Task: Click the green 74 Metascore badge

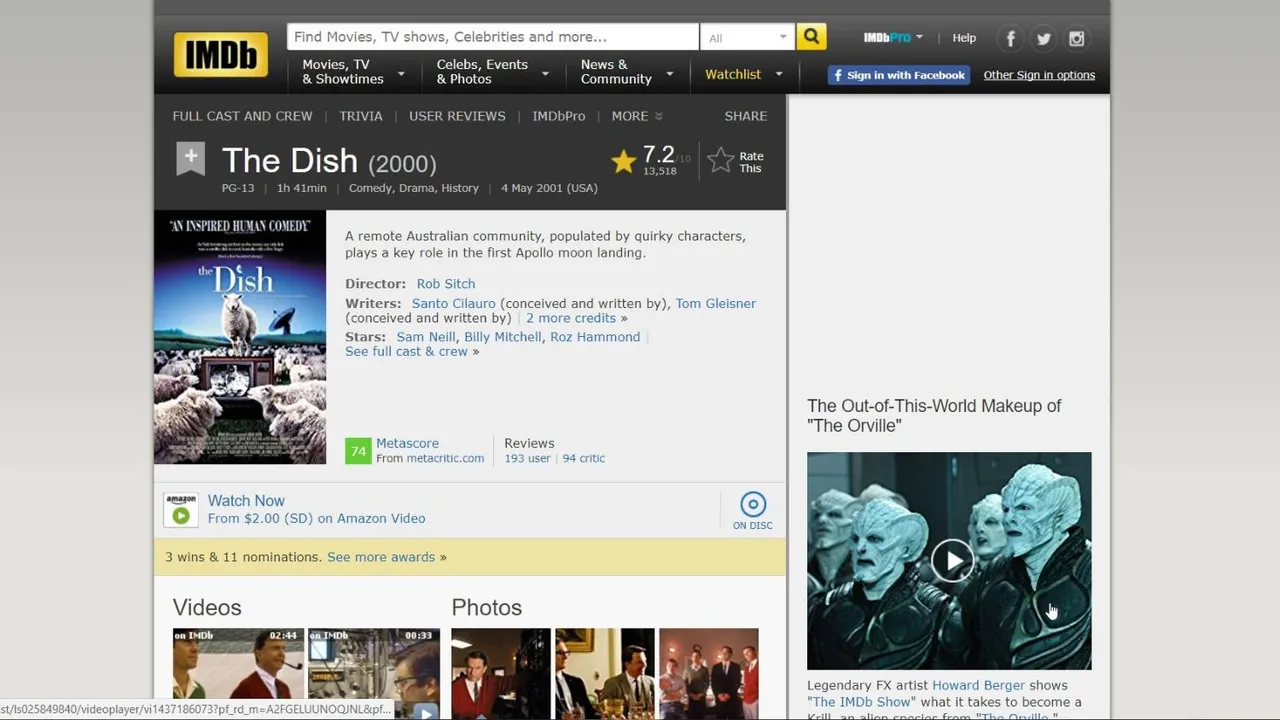Action: point(358,451)
